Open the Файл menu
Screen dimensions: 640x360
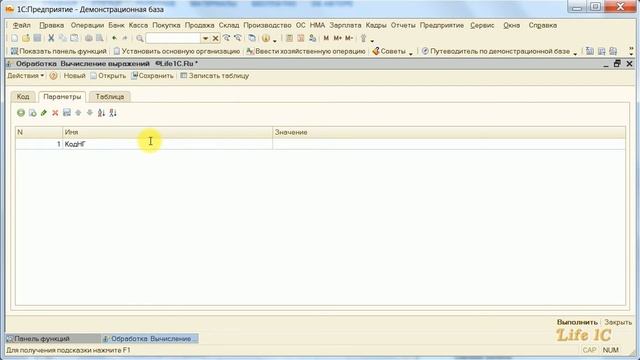point(22,25)
